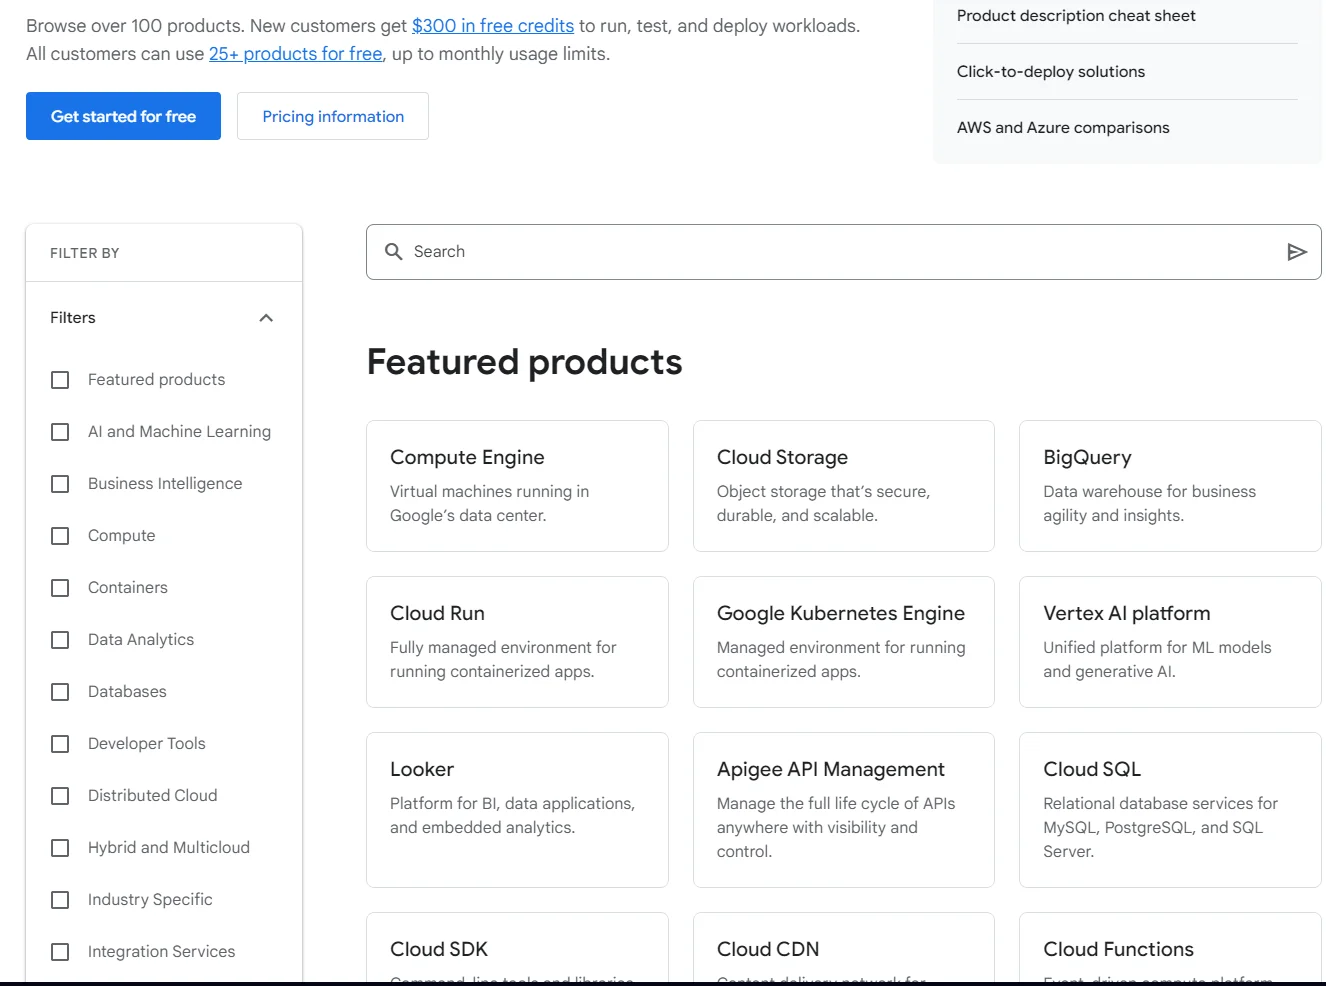Image resolution: width=1326 pixels, height=986 pixels.
Task: Click the FILTER BY label
Action: 85,253
